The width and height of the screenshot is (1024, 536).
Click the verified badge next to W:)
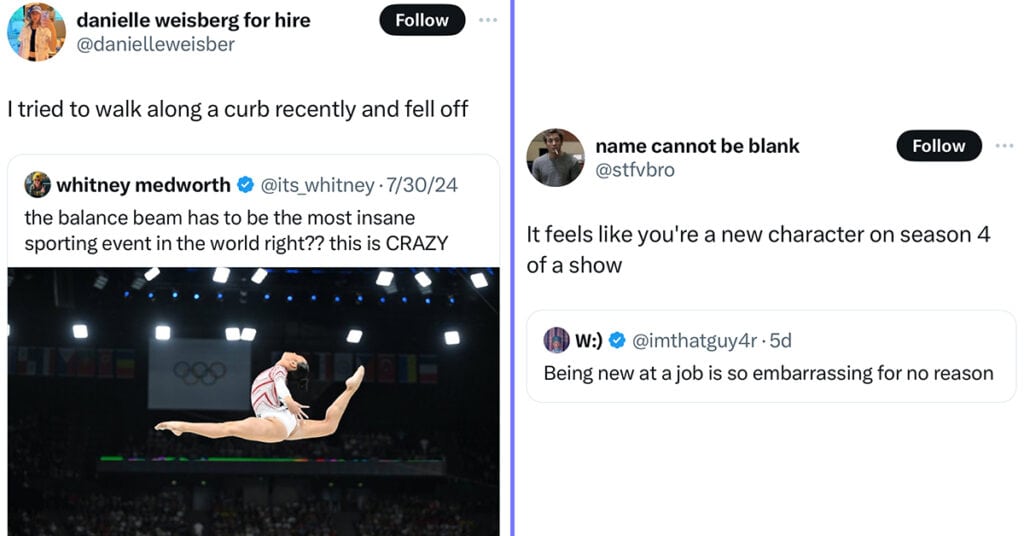(x=617, y=340)
